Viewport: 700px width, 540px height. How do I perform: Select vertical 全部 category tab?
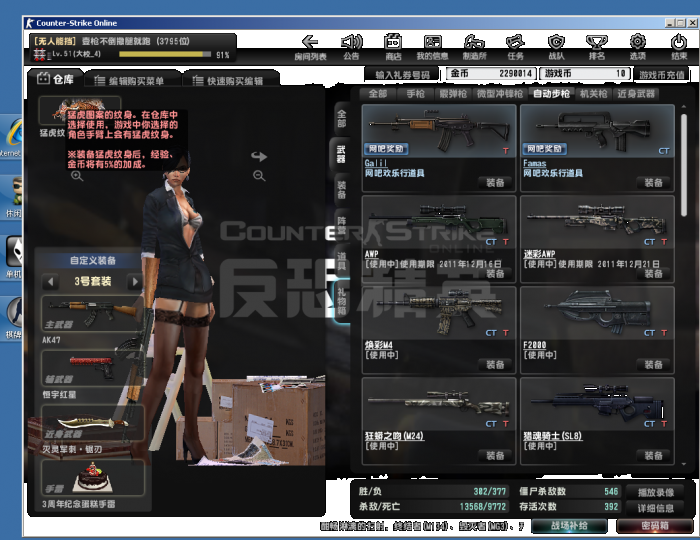point(342,119)
